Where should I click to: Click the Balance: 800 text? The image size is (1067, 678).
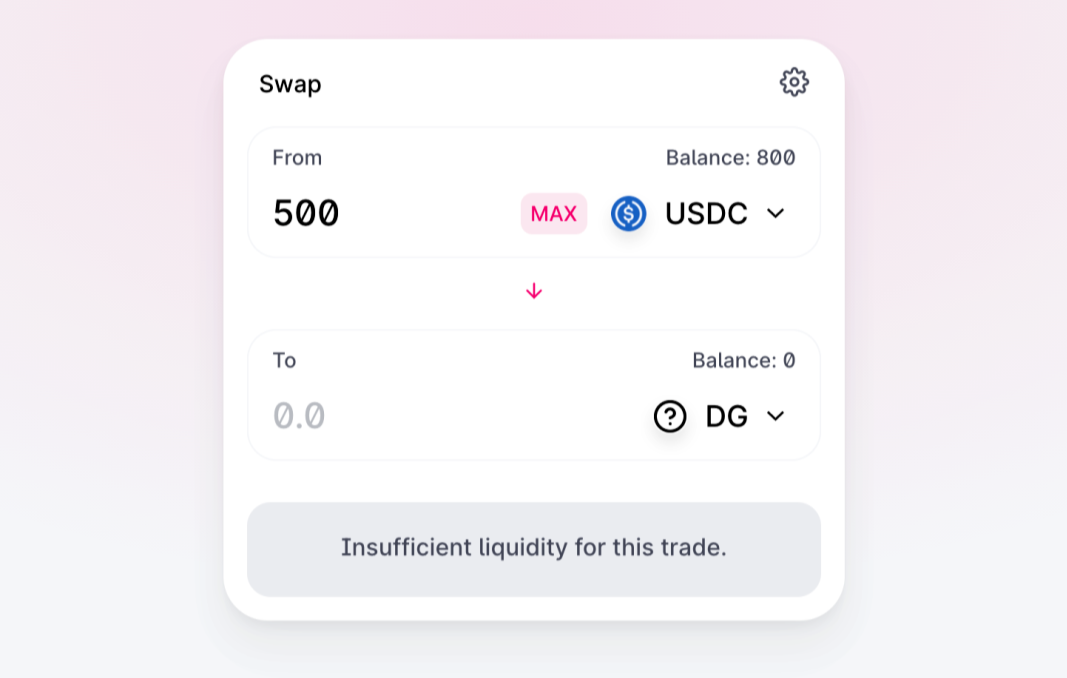(x=730, y=158)
